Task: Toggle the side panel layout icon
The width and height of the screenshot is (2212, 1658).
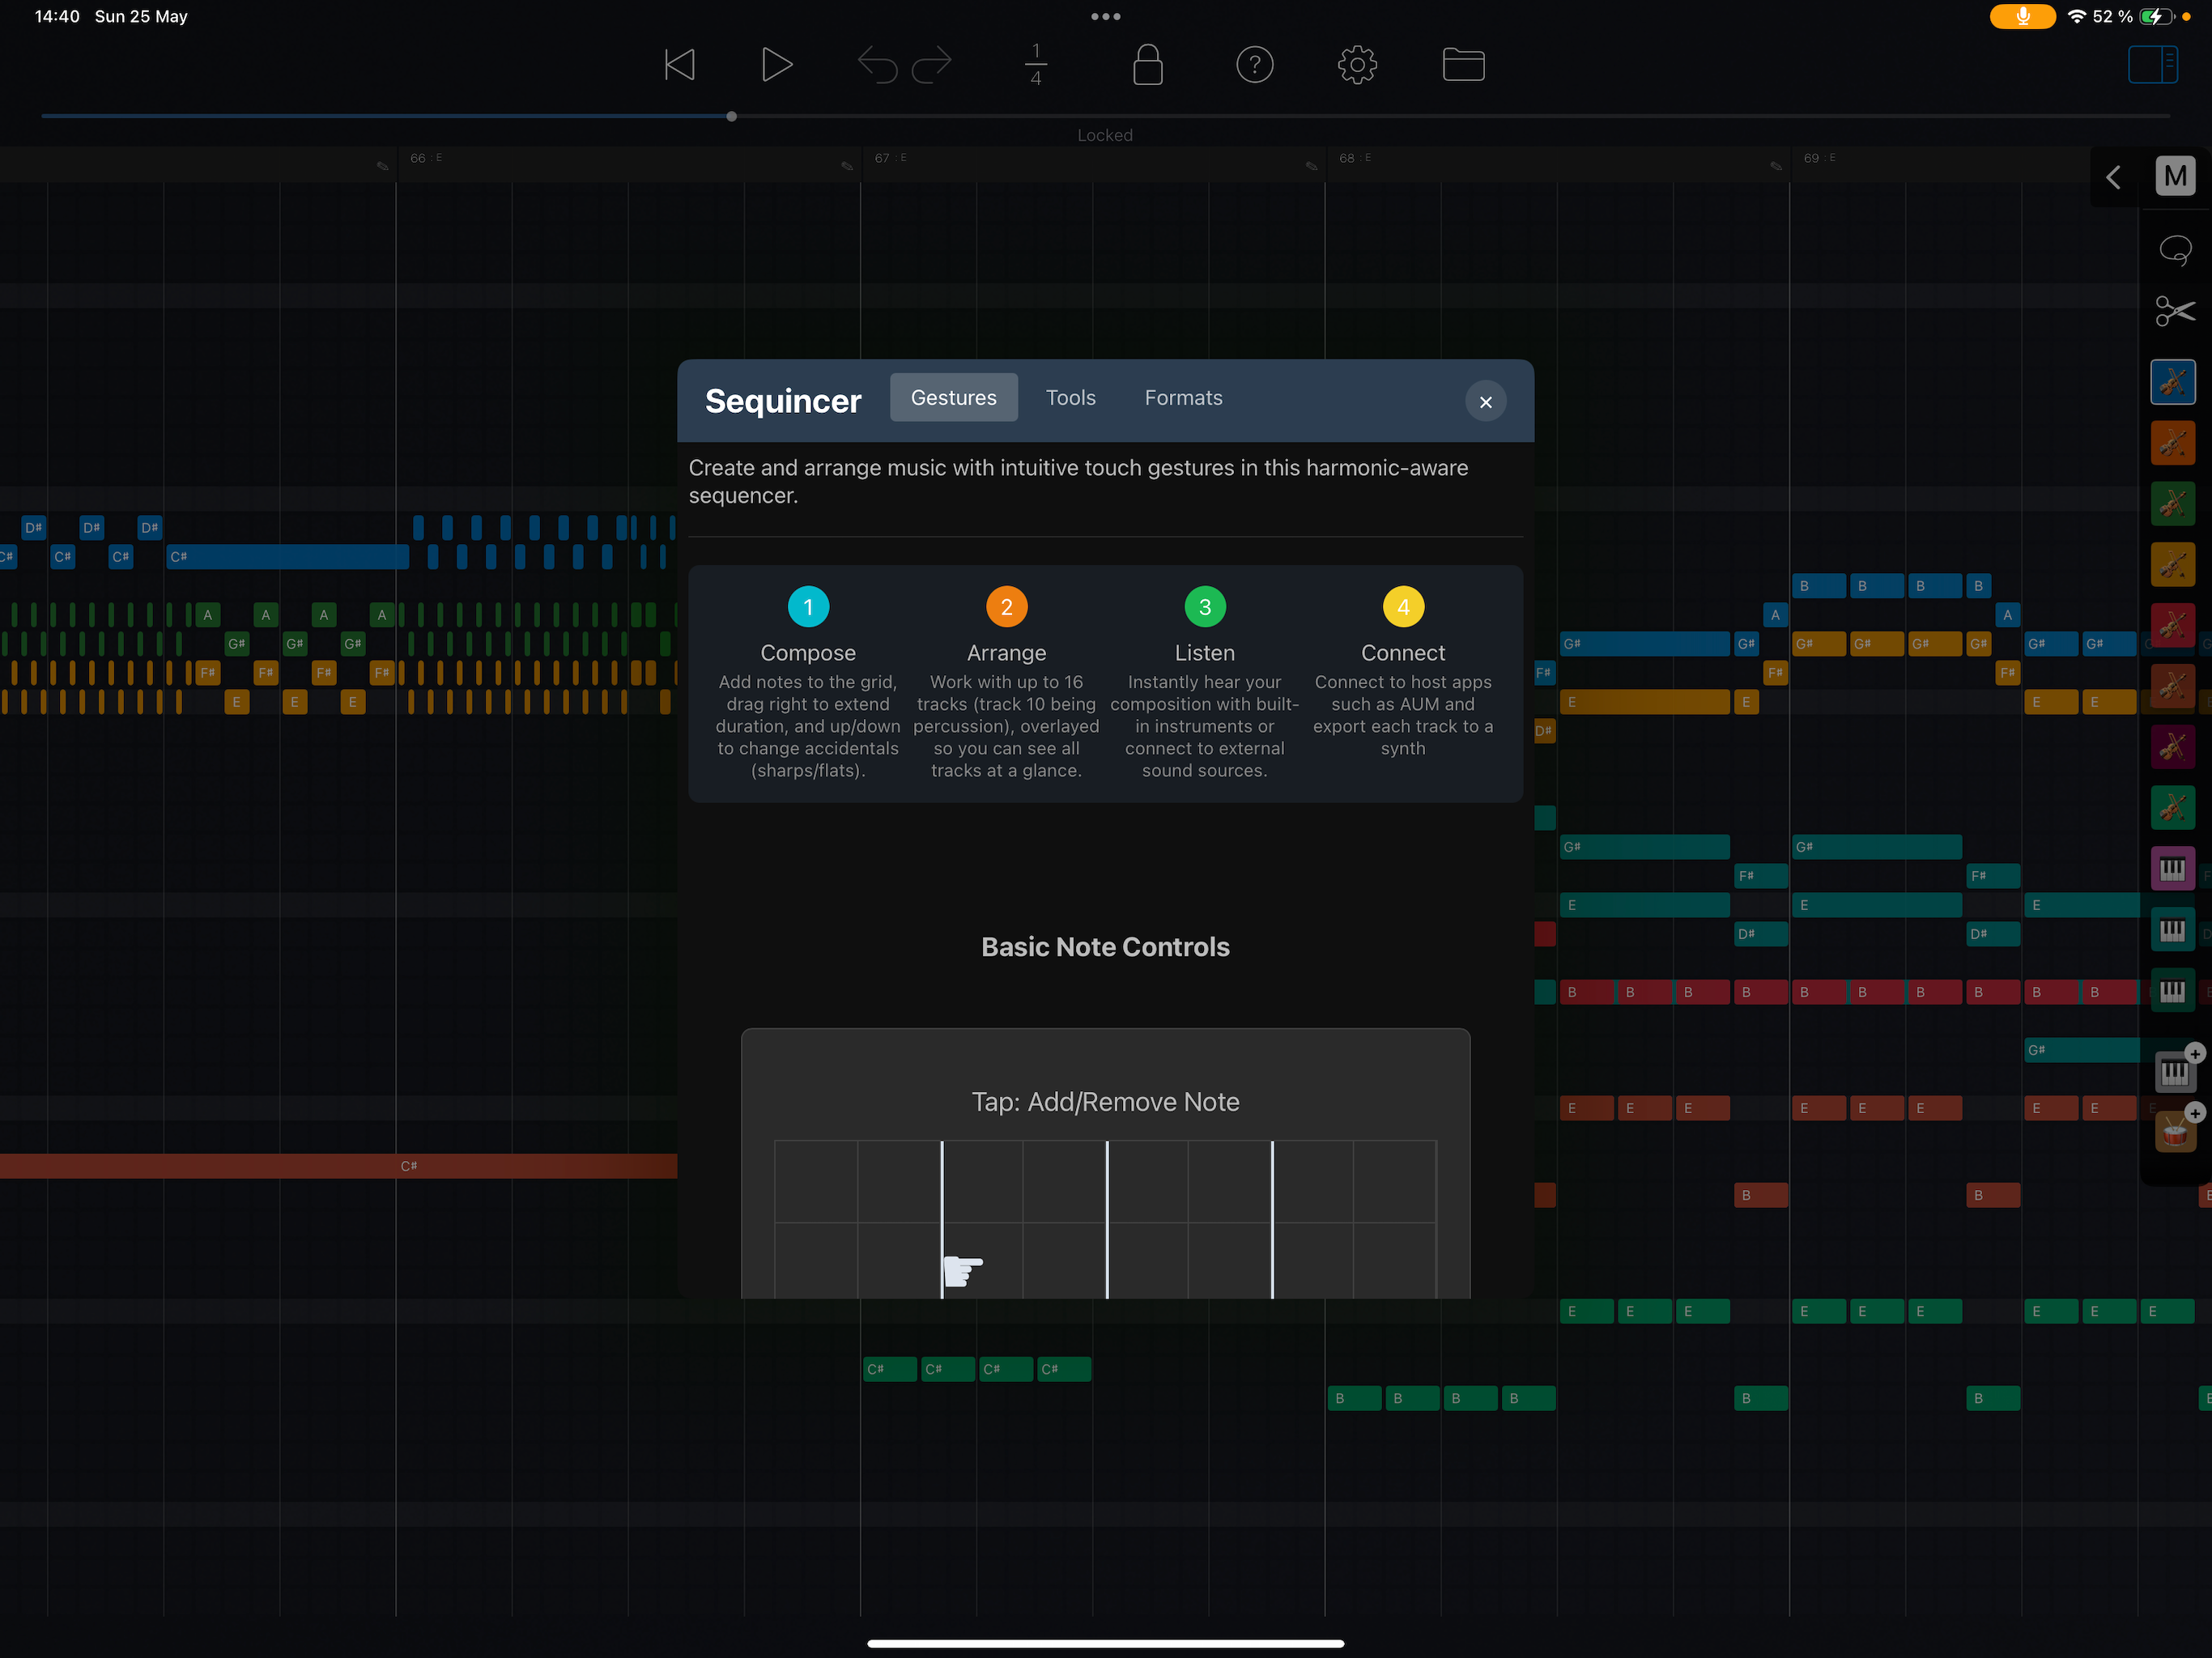Action: [2152, 66]
